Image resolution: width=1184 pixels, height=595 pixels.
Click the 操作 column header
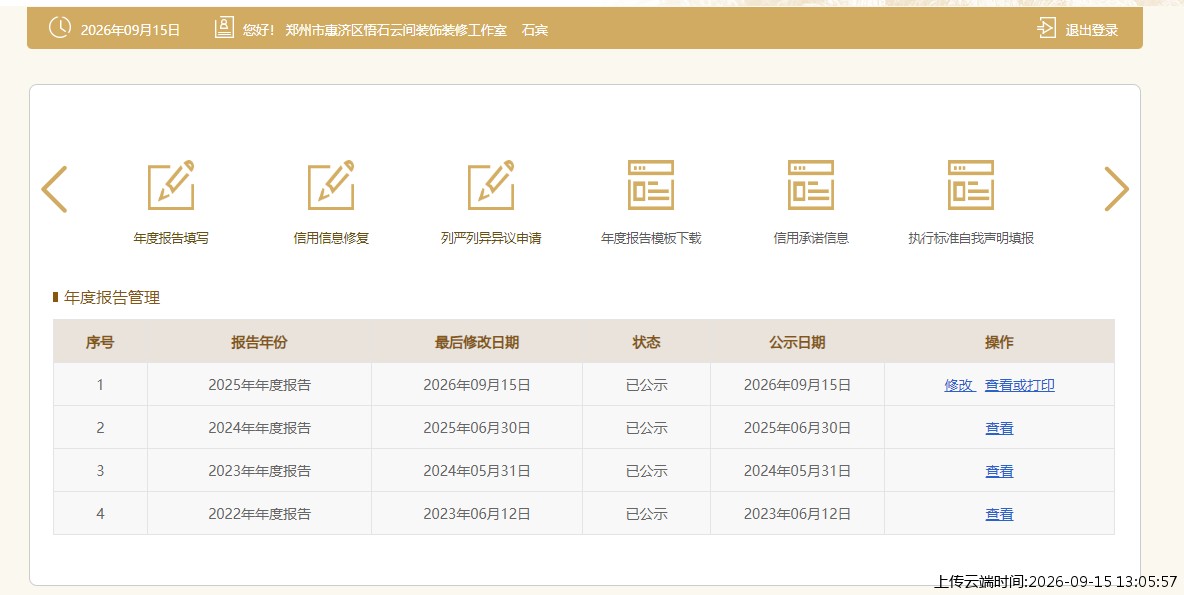999,342
